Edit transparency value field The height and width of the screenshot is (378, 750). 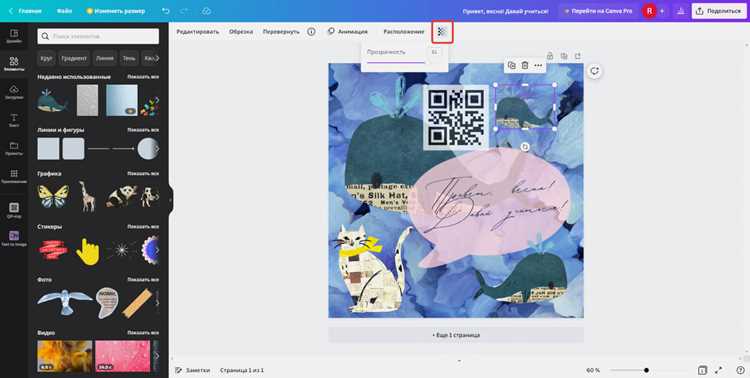434,52
